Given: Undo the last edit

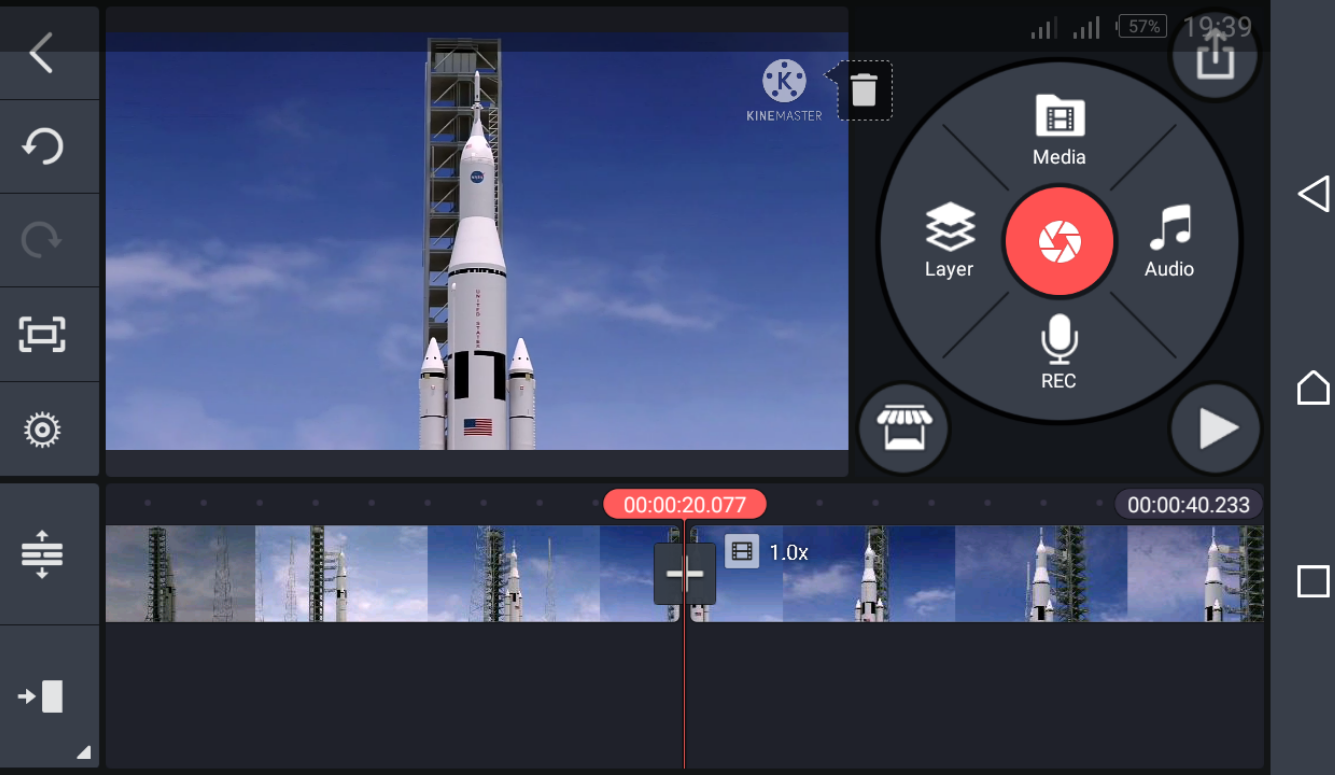Looking at the screenshot, I should pyautogui.click(x=40, y=146).
